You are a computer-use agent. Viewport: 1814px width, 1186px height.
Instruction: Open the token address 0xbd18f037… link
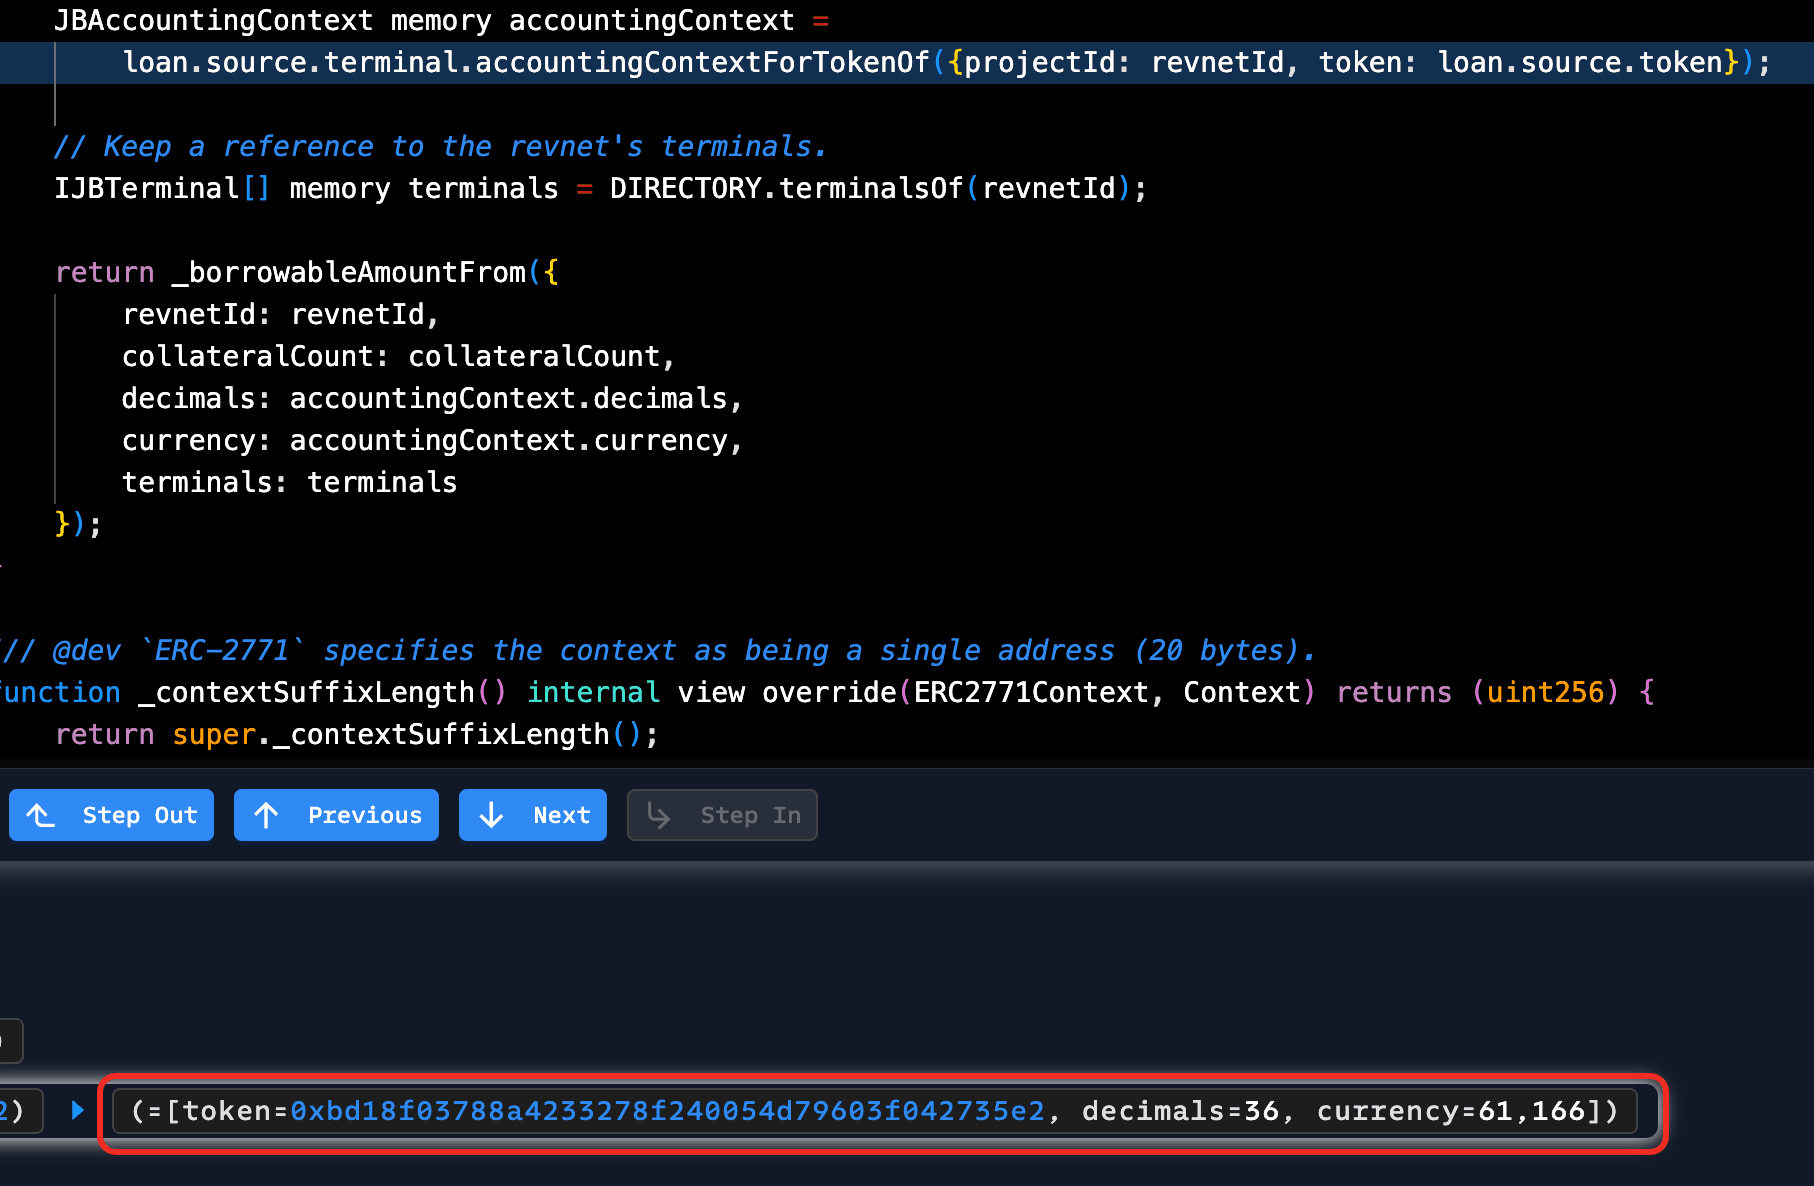click(x=667, y=1111)
